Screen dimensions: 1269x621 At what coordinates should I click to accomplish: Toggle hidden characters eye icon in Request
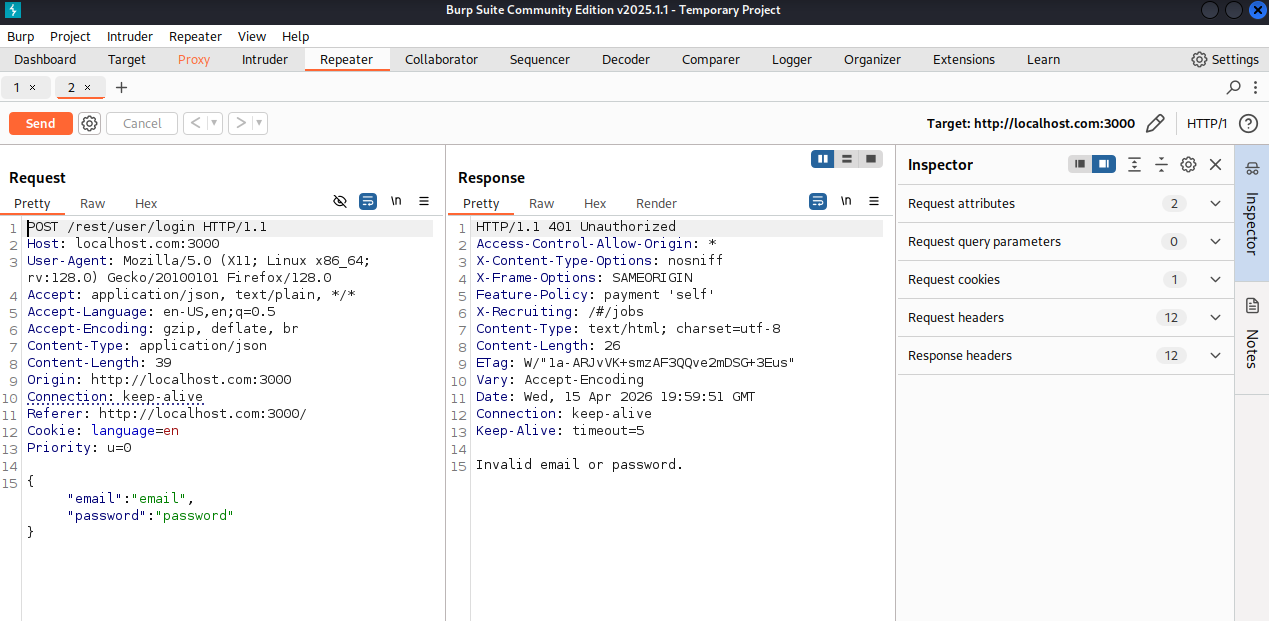point(340,201)
